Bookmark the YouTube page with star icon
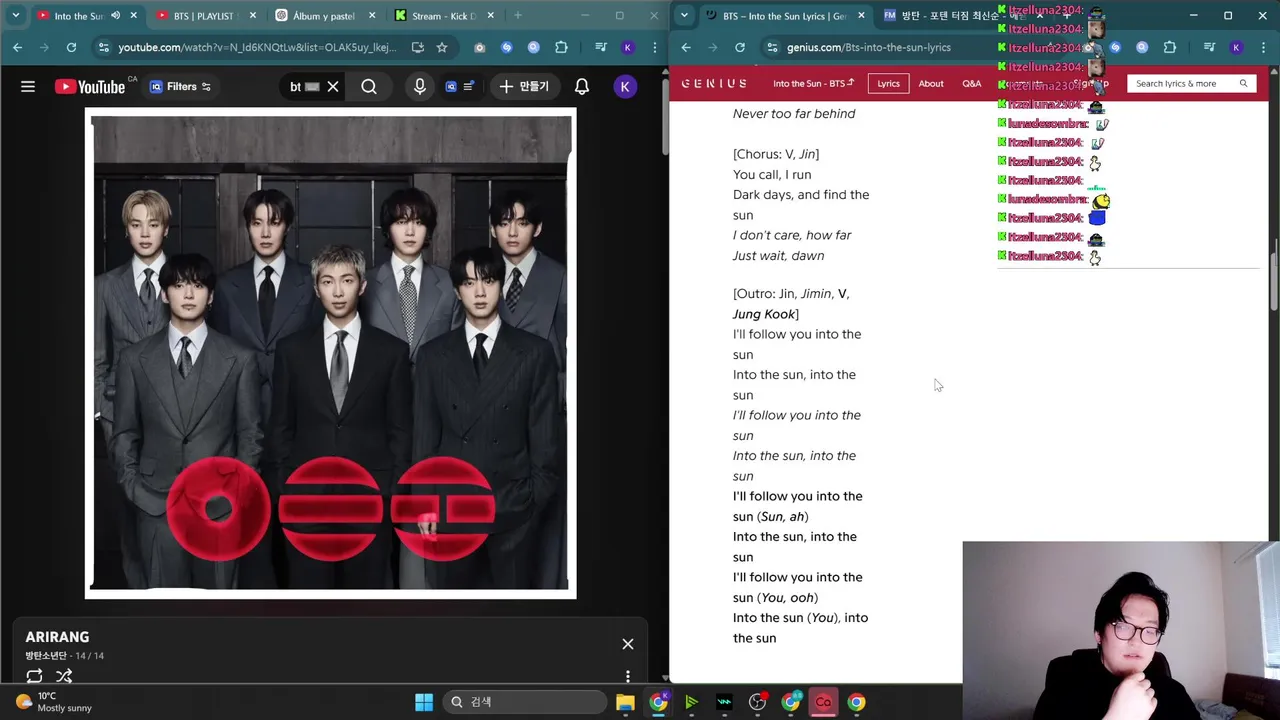The image size is (1280, 720). point(442,47)
